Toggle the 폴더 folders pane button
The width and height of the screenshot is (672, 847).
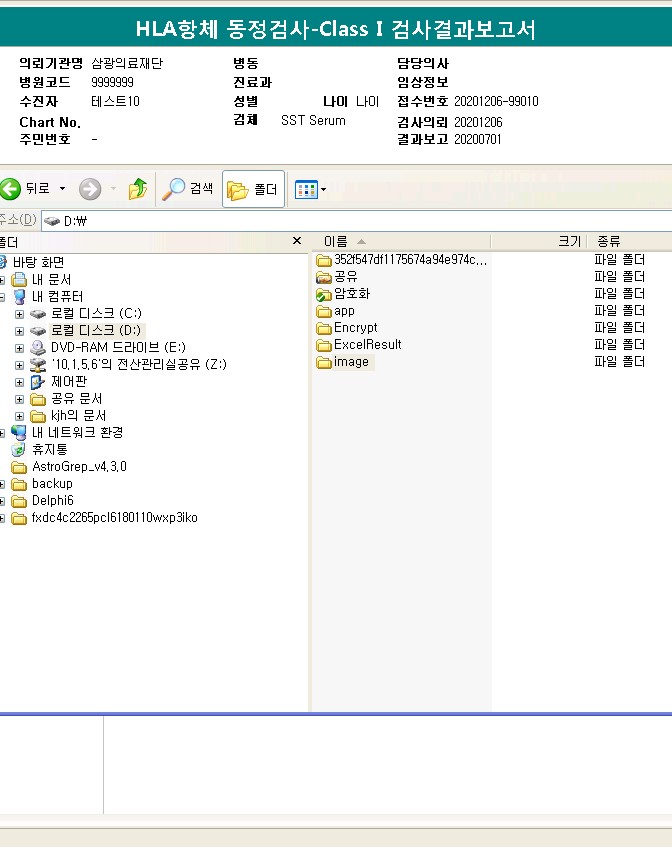(253, 189)
